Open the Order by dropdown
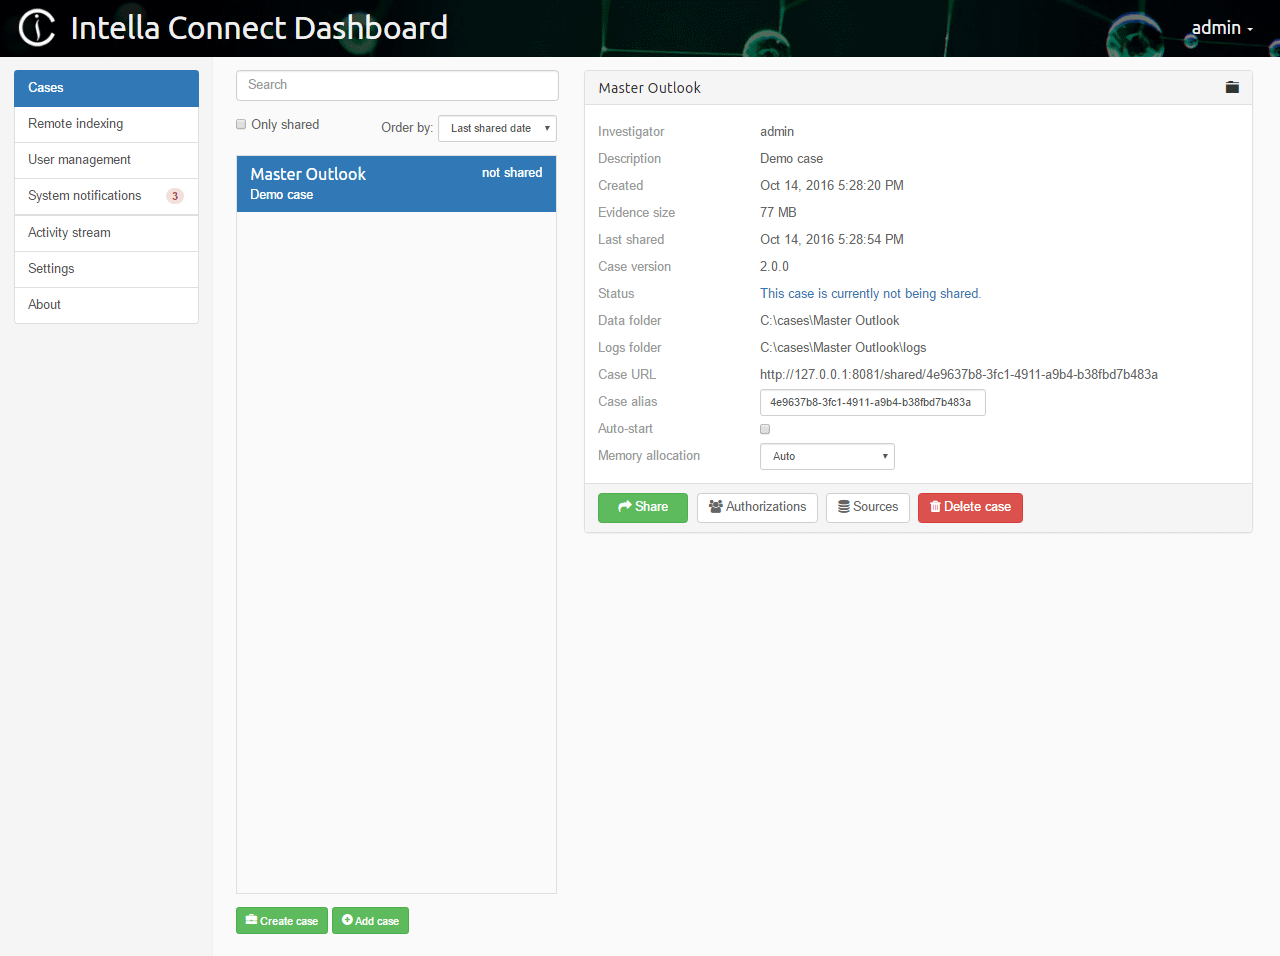The height and width of the screenshot is (956, 1280). tap(497, 128)
